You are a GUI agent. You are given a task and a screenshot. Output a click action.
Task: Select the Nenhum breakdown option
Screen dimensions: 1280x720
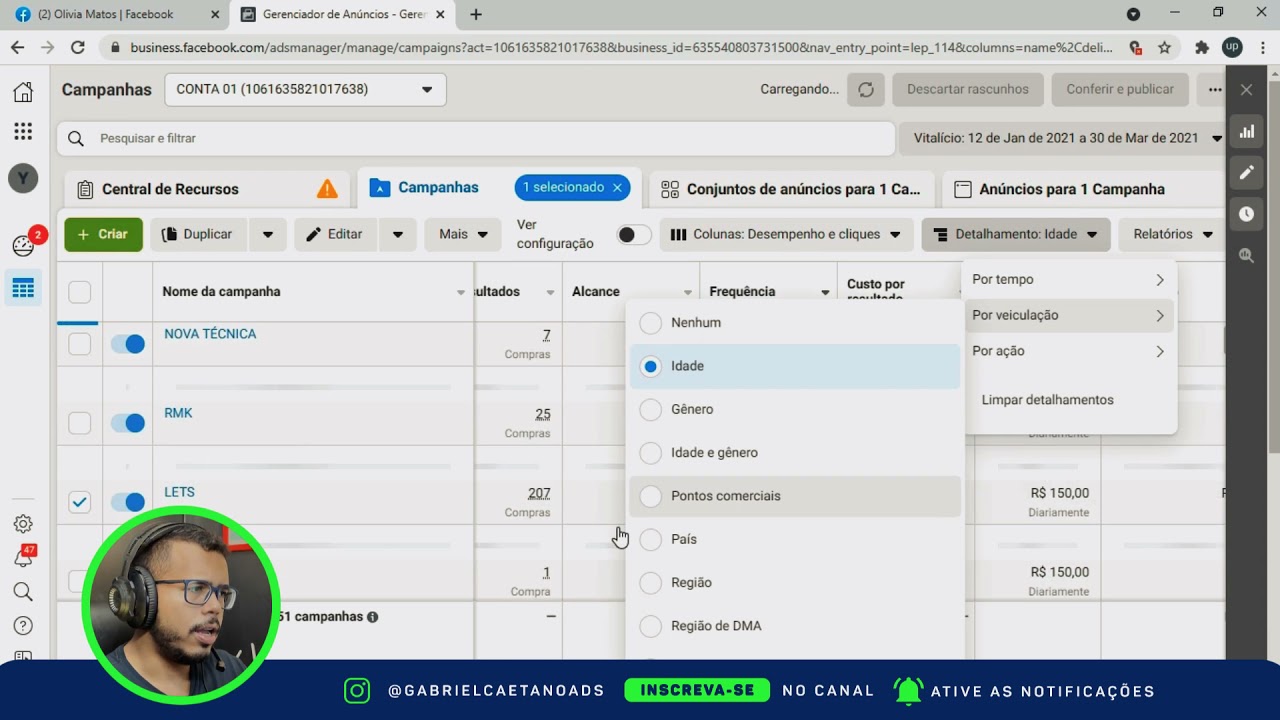pos(795,323)
